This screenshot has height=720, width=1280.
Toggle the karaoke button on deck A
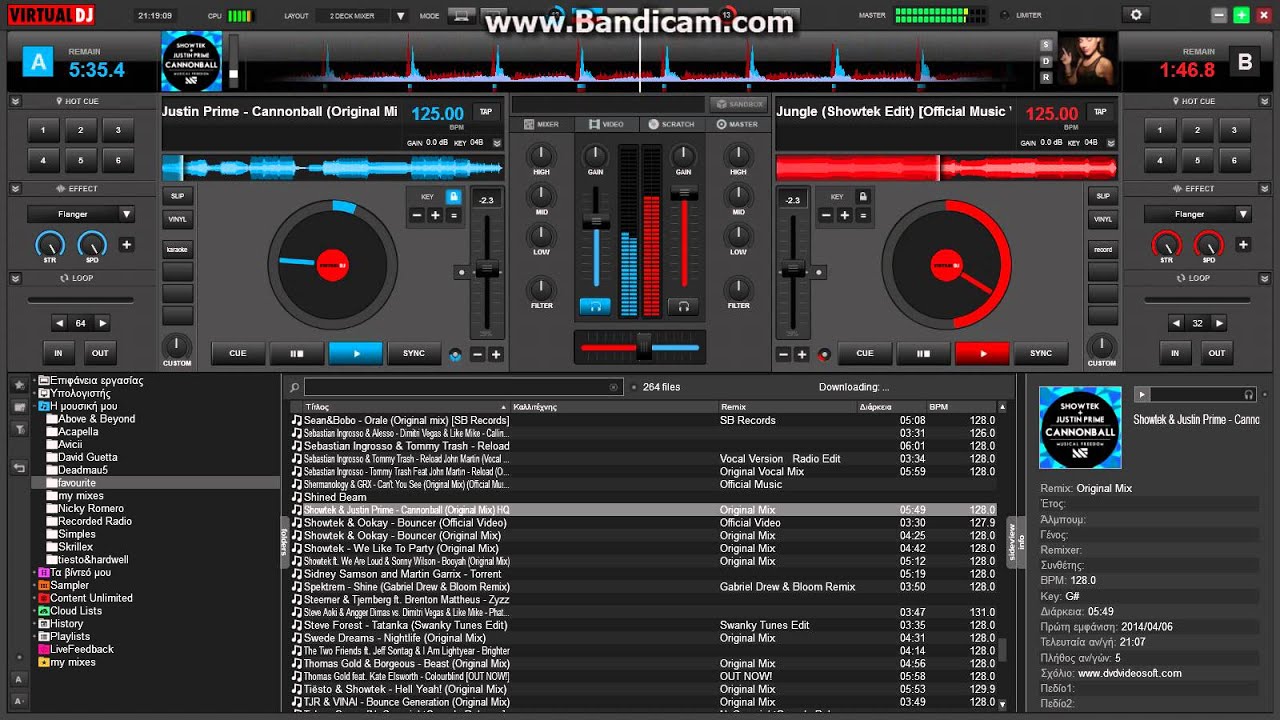tap(177, 249)
